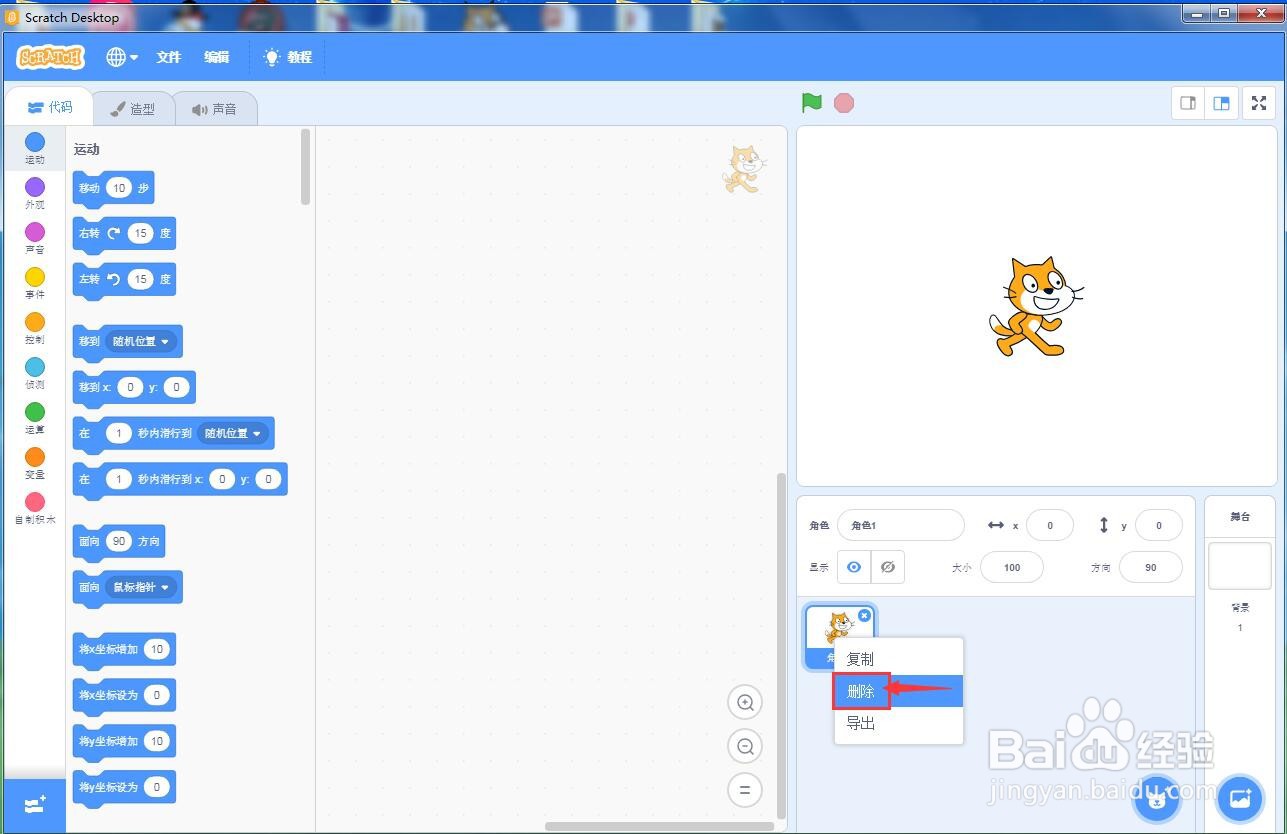Select the 侦测 (Sensing) cyan category

click(x=35, y=373)
